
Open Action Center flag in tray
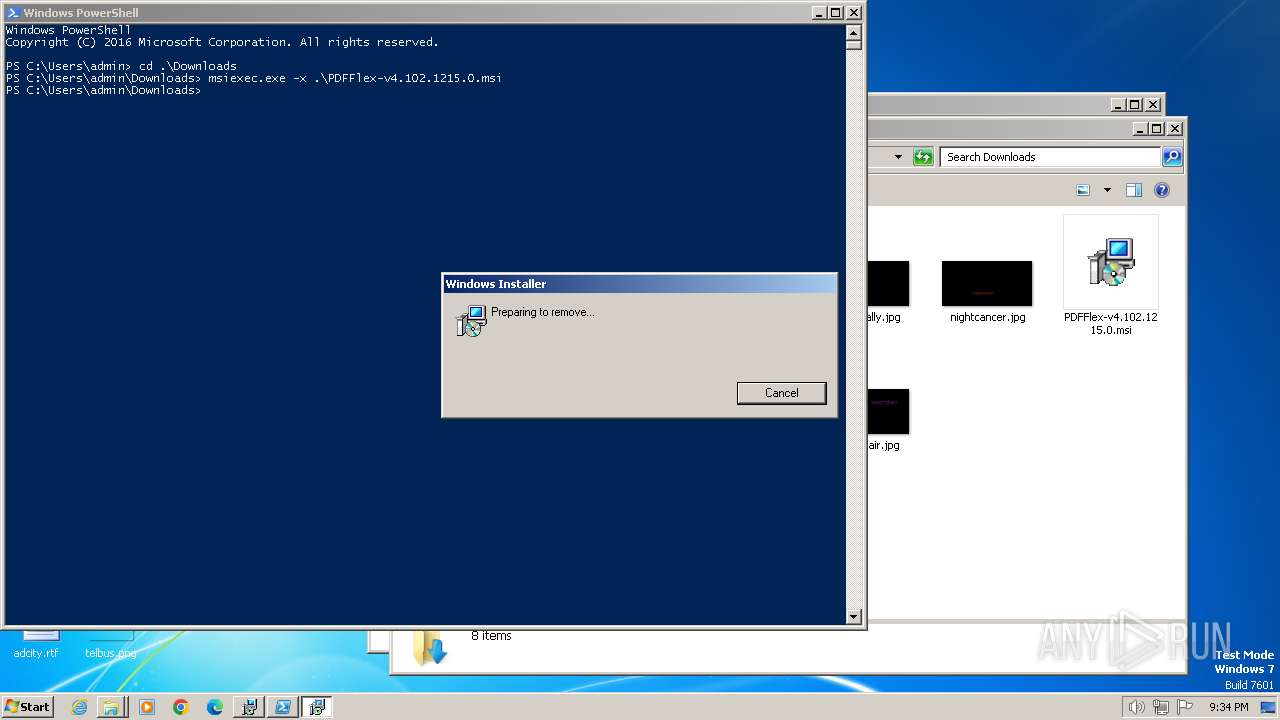tap(1185, 707)
